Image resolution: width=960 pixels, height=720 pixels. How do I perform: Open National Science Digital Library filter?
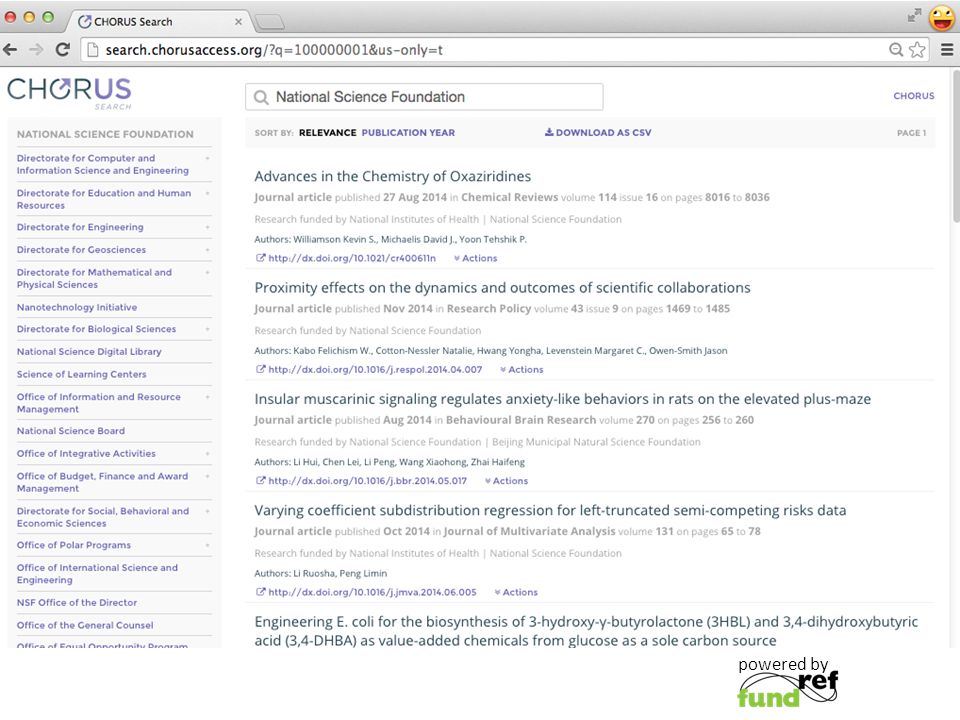point(89,352)
